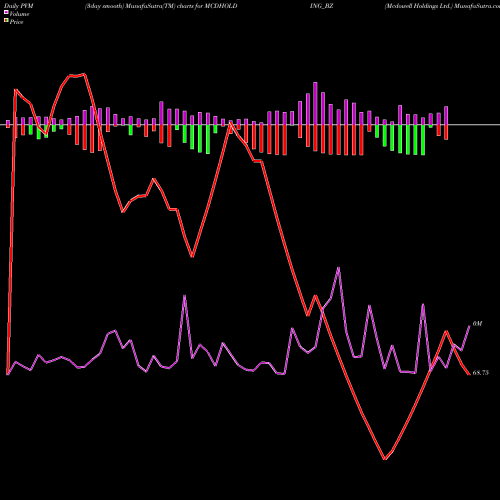This screenshot has height=500, width=500.
Task: Click the (3day smooth) header text
Action: [x=105, y=6]
